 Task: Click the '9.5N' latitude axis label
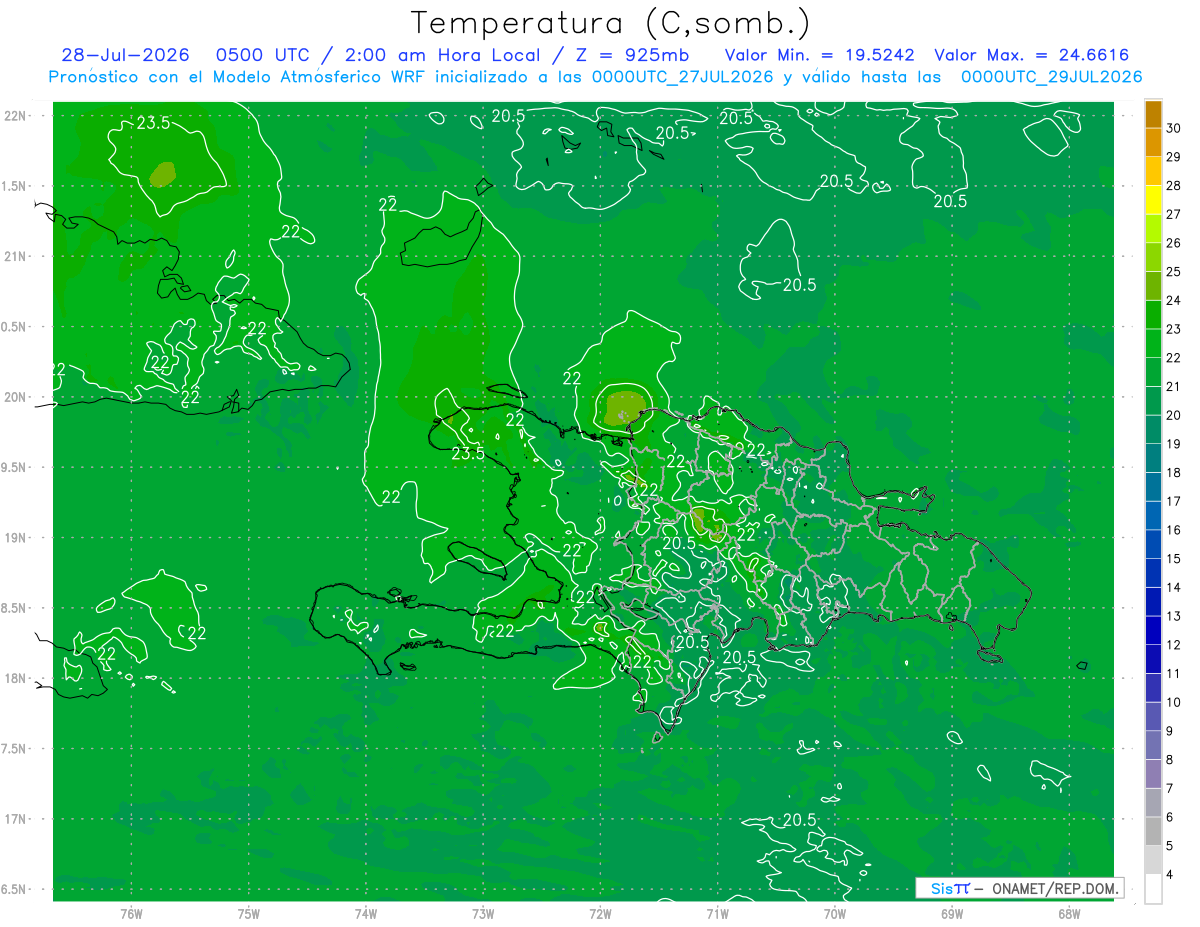tap(15, 467)
